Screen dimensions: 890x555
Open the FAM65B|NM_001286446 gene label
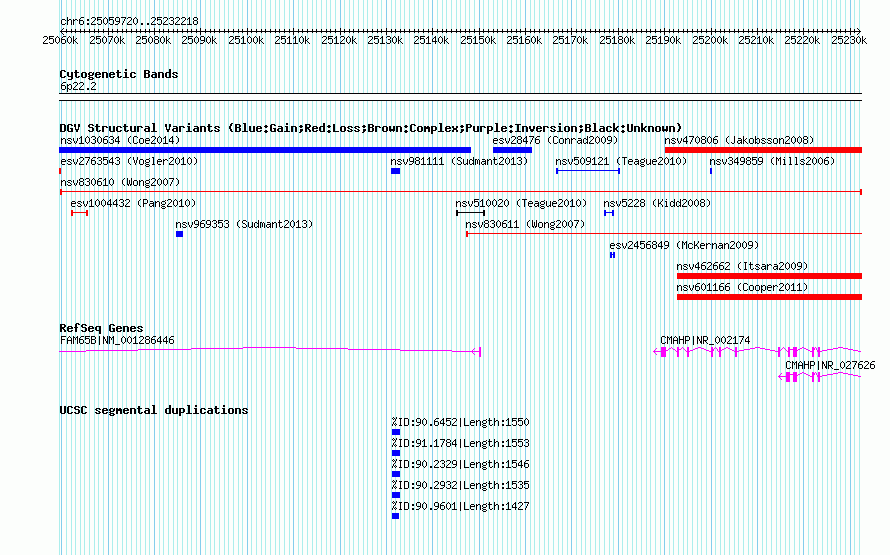tap(117, 340)
